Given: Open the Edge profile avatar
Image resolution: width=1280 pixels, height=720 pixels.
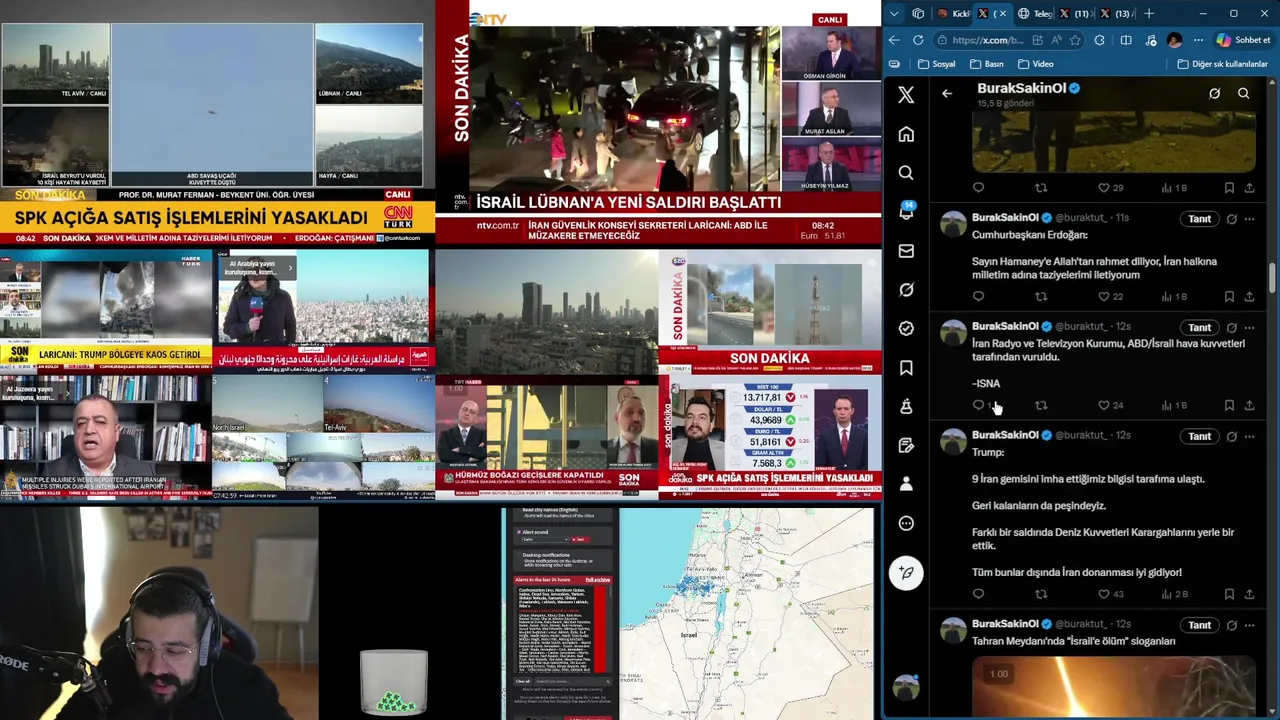Looking at the screenshot, I should tap(1174, 40).
